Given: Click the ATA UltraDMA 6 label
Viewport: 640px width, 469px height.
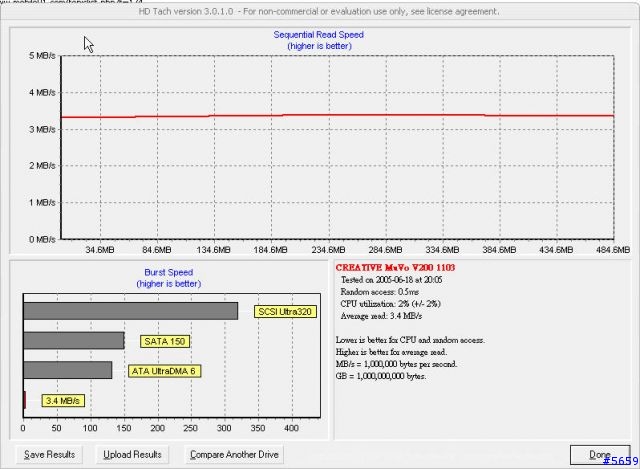Looking at the screenshot, I should (x=164, y=371).
